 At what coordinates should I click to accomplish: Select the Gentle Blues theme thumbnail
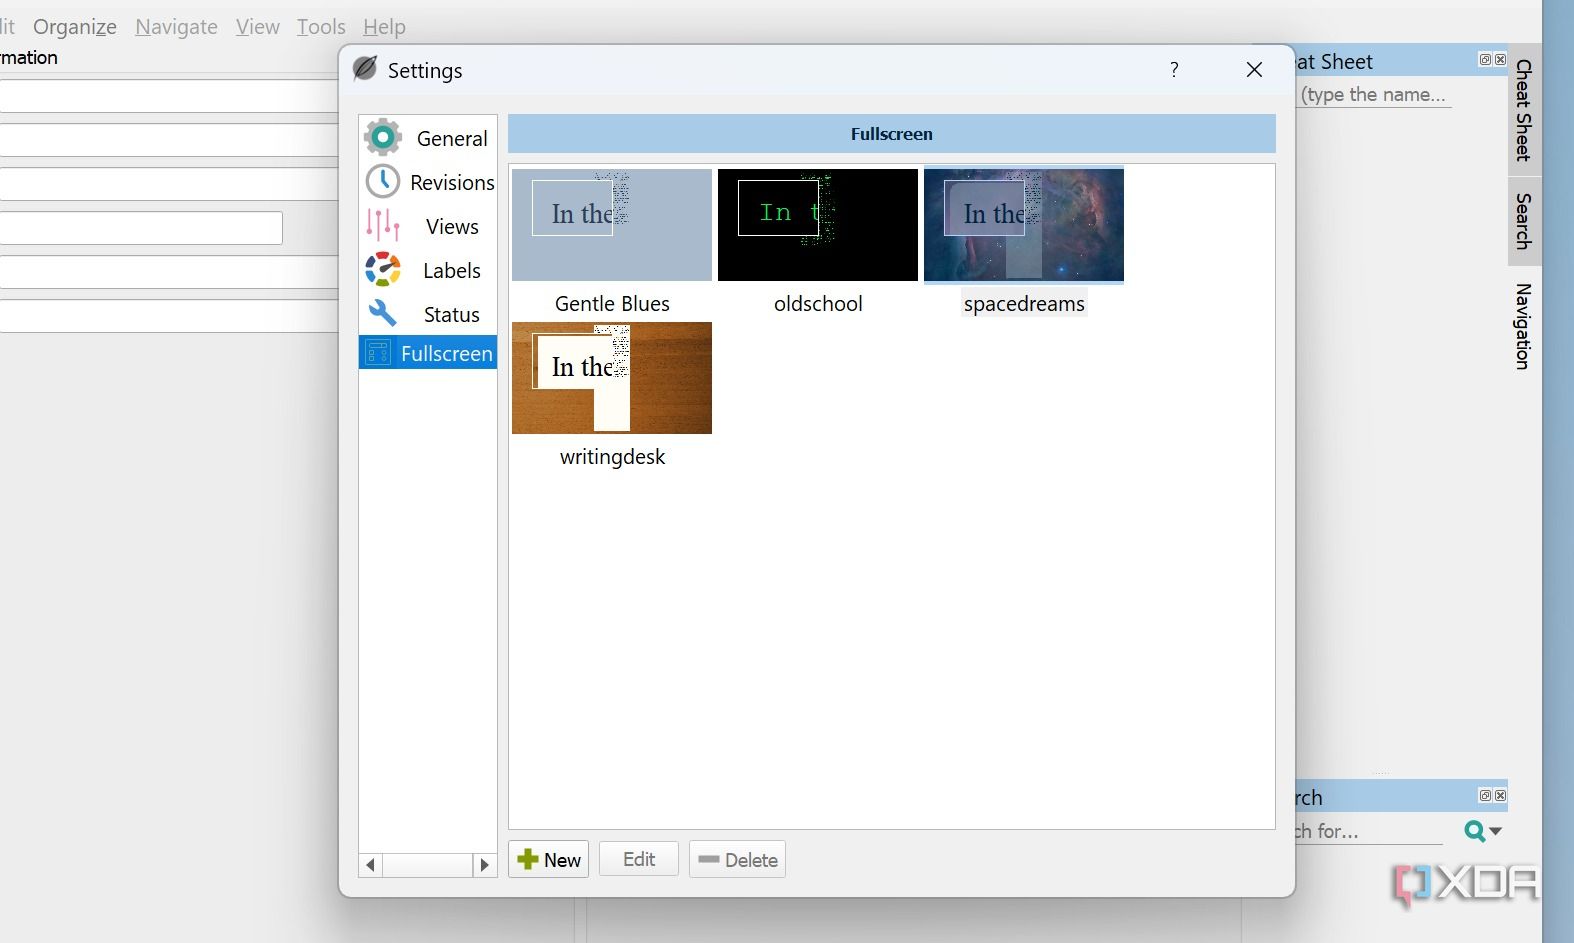[612, 225]
